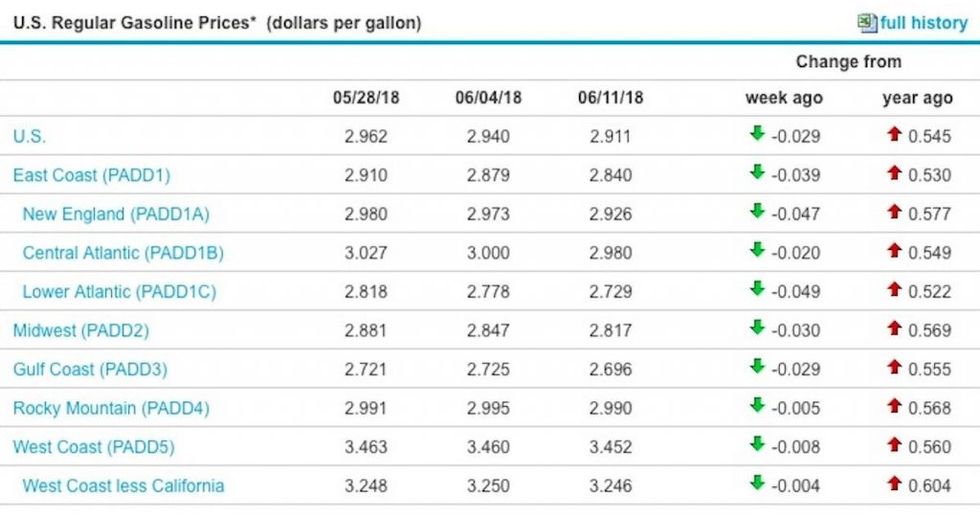Image resolution: width=980 pixels, height=518 pixels.
Task: Click West Coast (PADD5) link
Action: [x=93, y=446]
